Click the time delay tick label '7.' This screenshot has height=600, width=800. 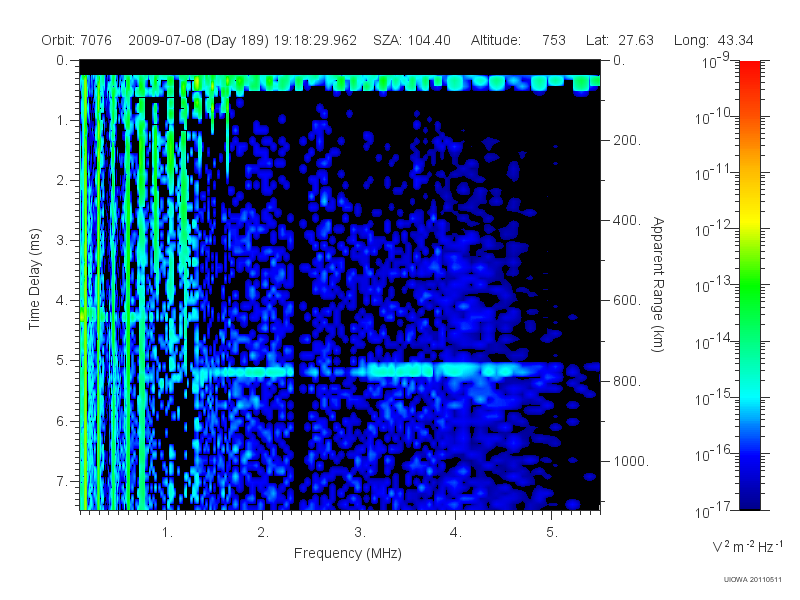pyautogui.click(x=62, y=481)
